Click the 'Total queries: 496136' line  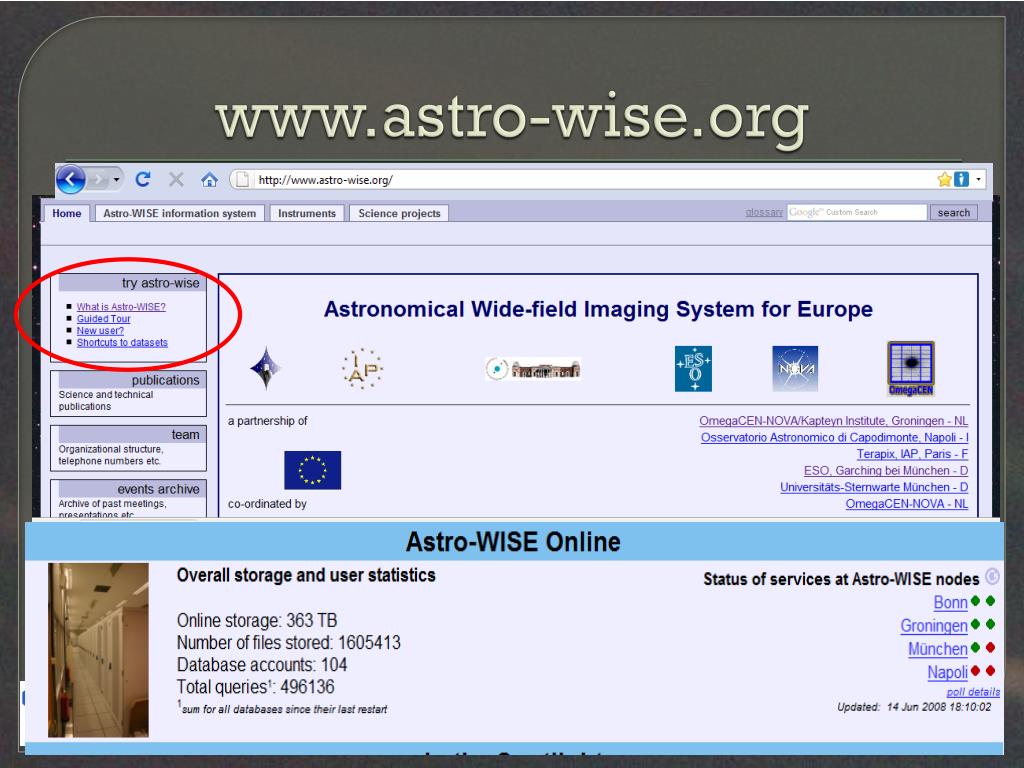[255, 687]
